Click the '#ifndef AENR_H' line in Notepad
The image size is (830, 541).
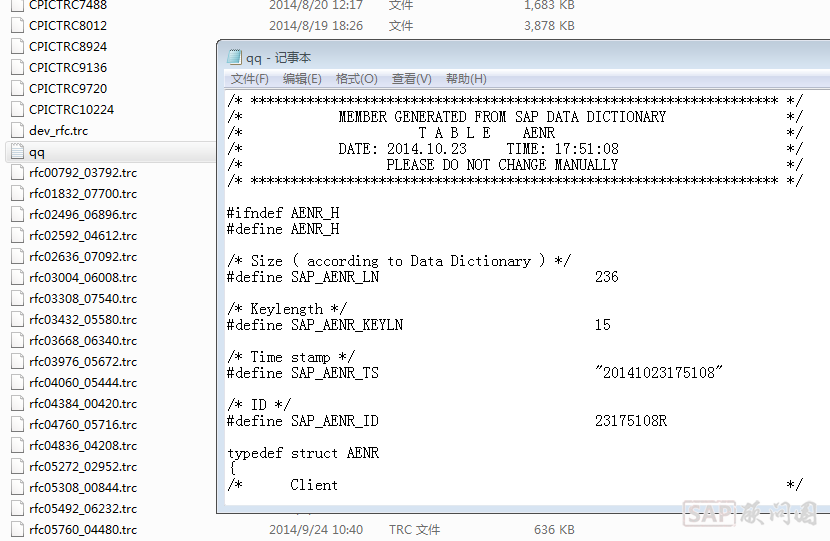tap(283, 213)
